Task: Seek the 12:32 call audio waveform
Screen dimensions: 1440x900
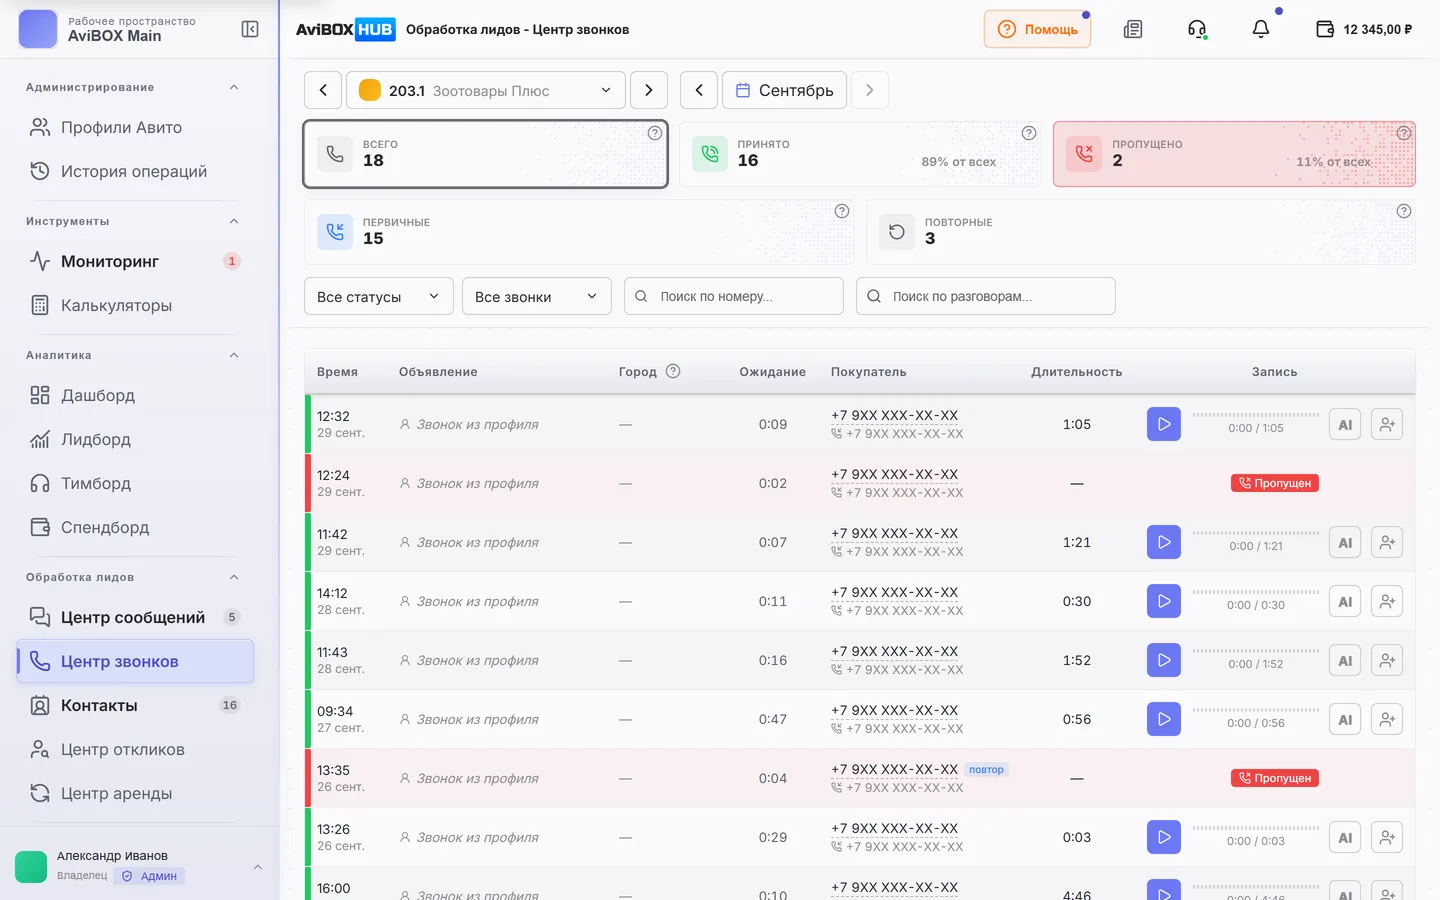Action: (x=1256, y=415)
